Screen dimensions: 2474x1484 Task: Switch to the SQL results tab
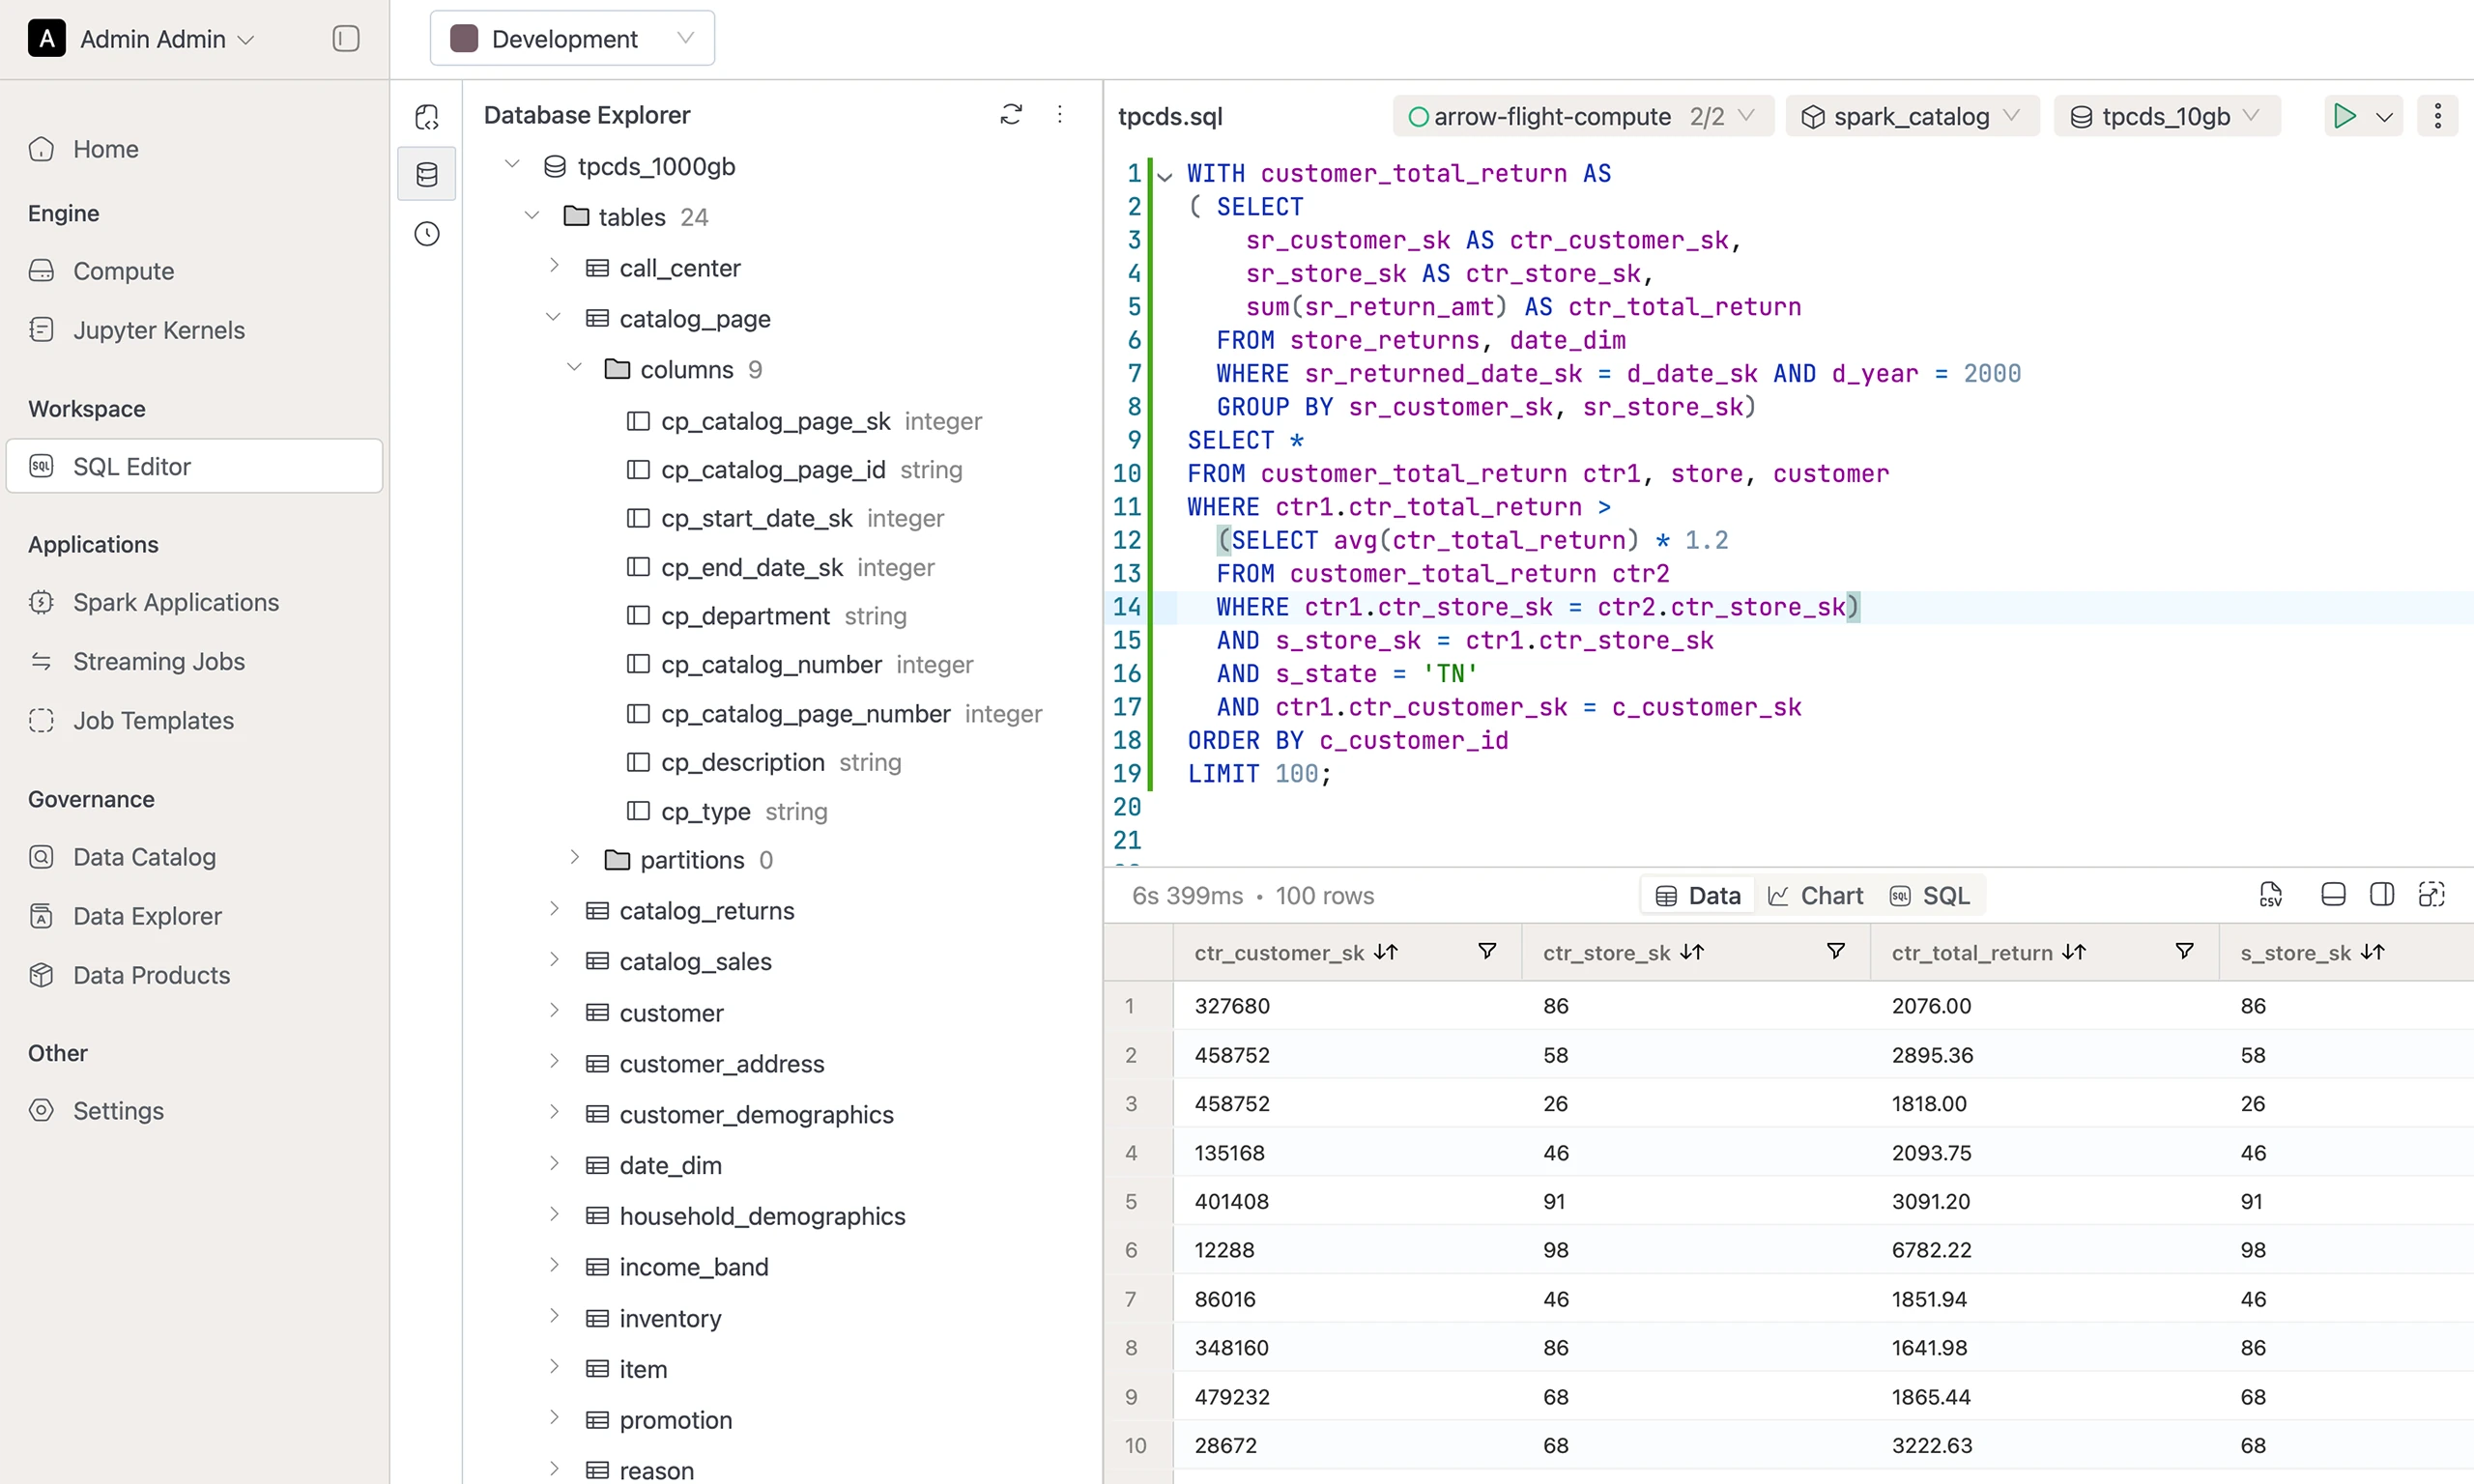tap(1930, 895)
